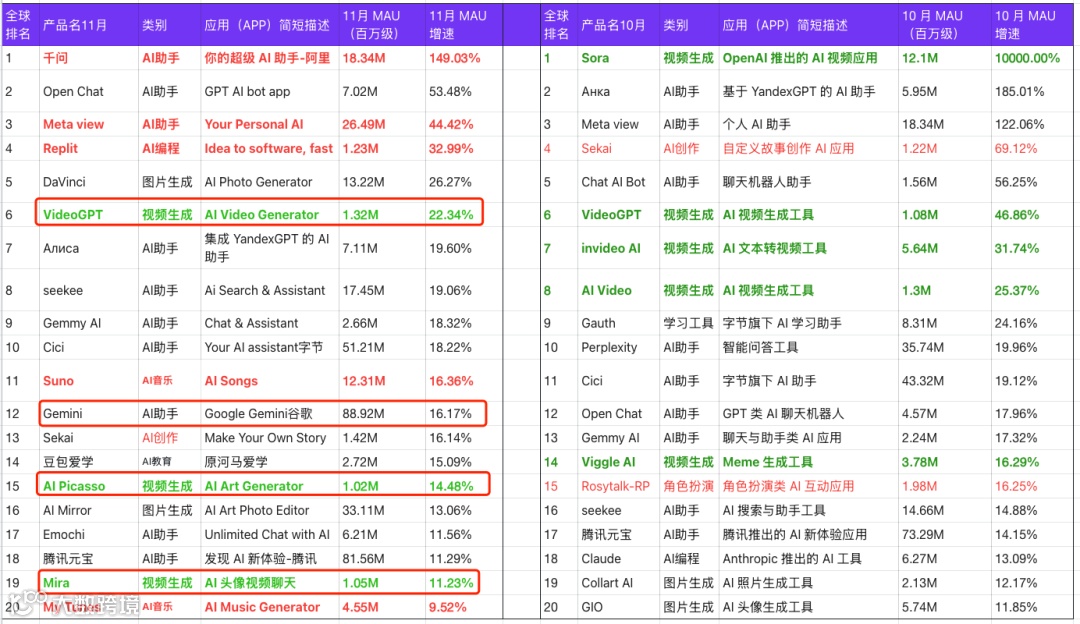1080x624 pixels.
Task: Click the 'Алиса' product cell
Action: point(61,248)
